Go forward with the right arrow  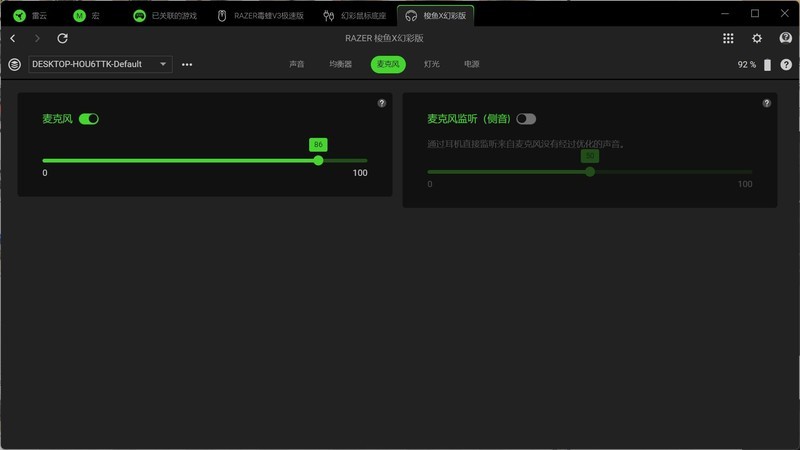point(37,38)
